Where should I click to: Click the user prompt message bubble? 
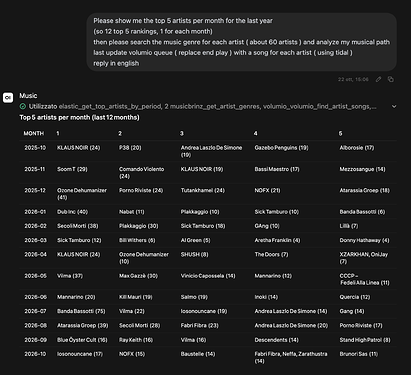point(242,42)
